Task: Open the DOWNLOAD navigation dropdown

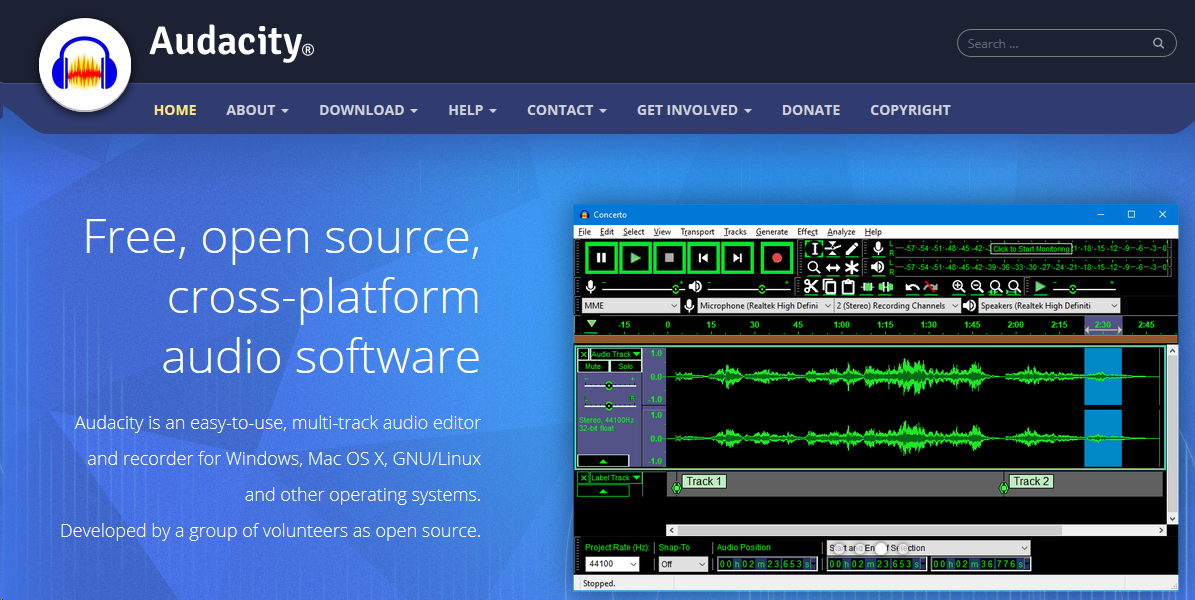Action: [x=368, y=110]
